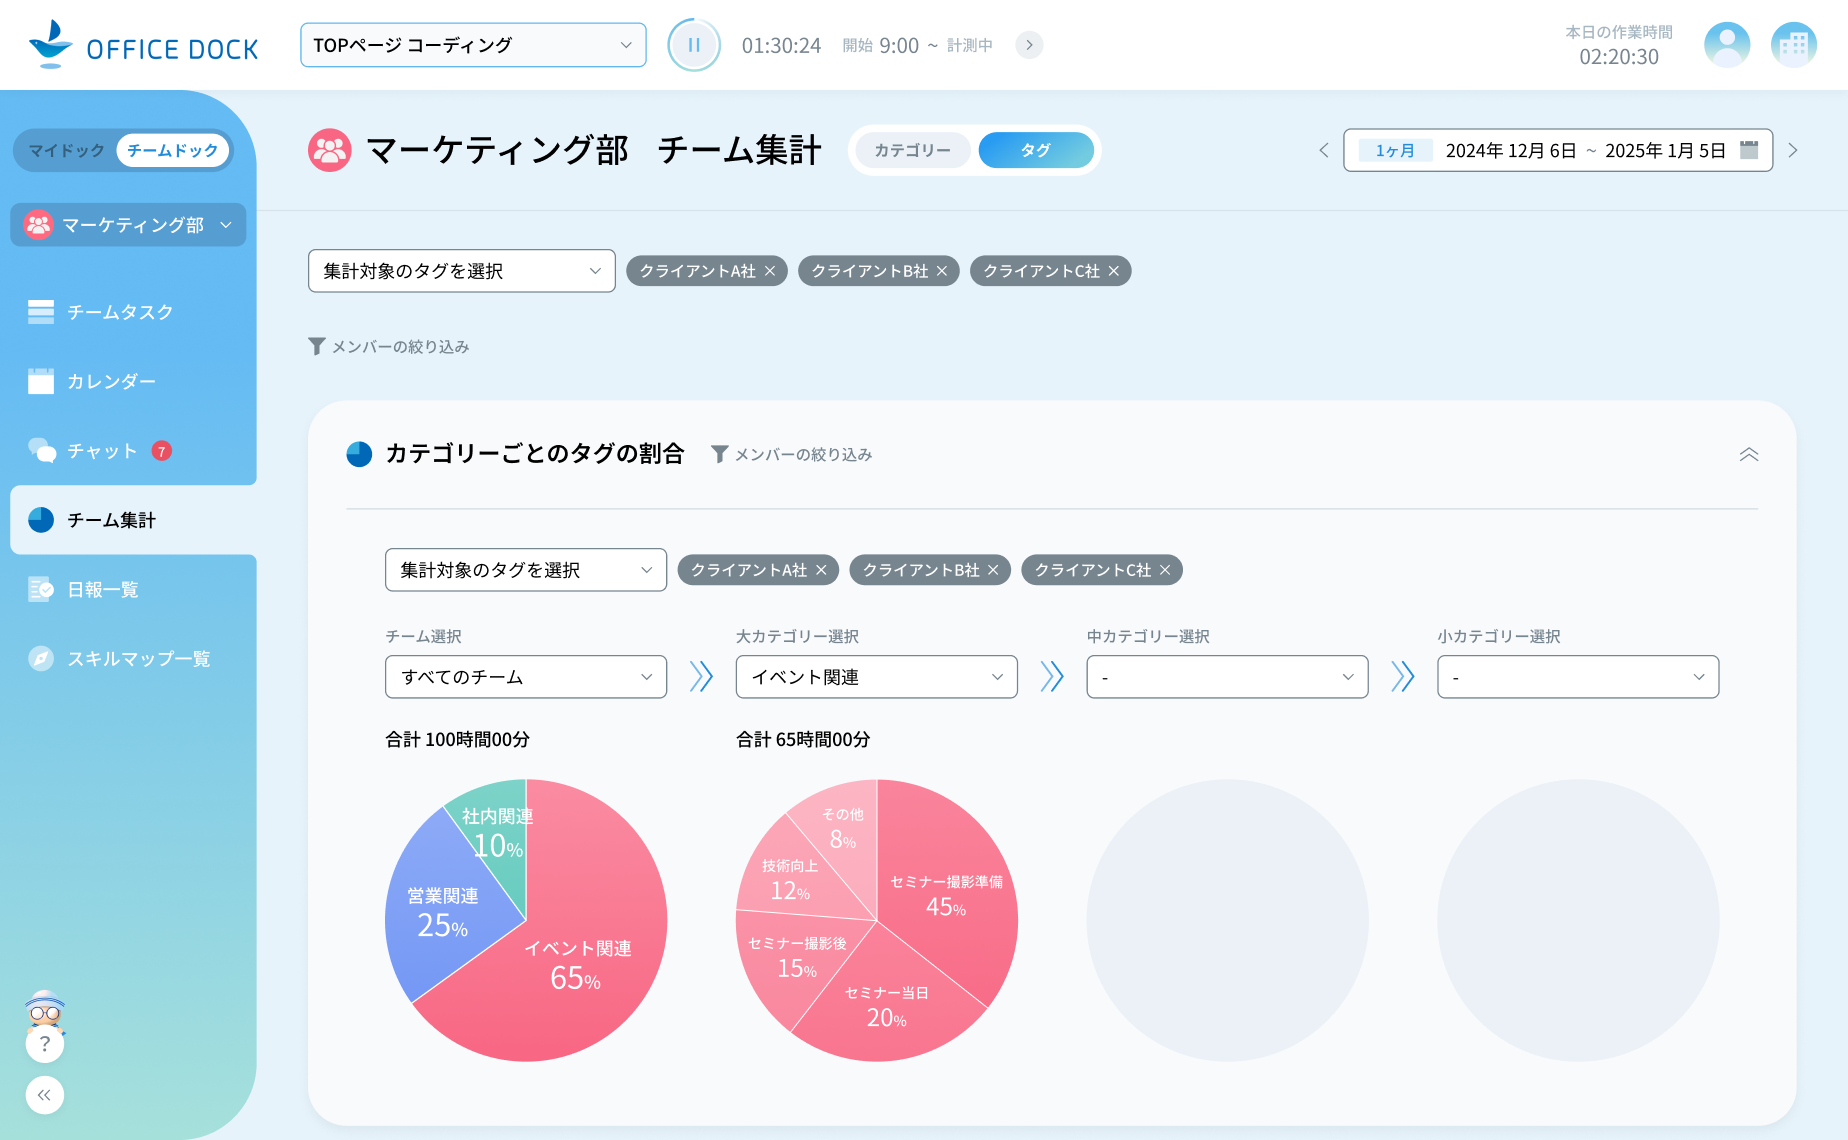Click the help question mark icon
The width and height of the screenshot is (1848, 1140).
pos(44,1044)
